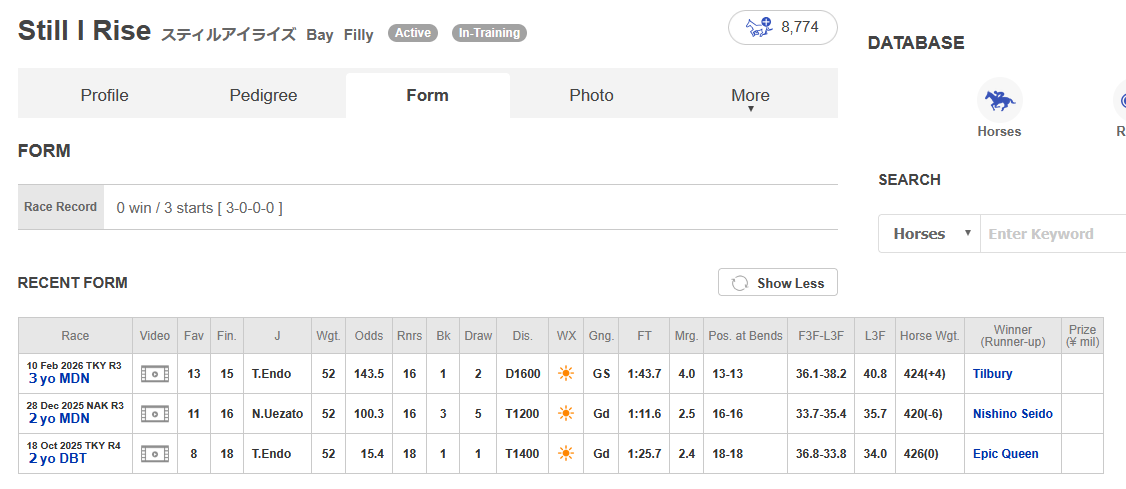The height and width of the screenshot is (489, 1126).
Task: Play video for 28 Dec 2025 NAK R3 race
Action: 155,414
